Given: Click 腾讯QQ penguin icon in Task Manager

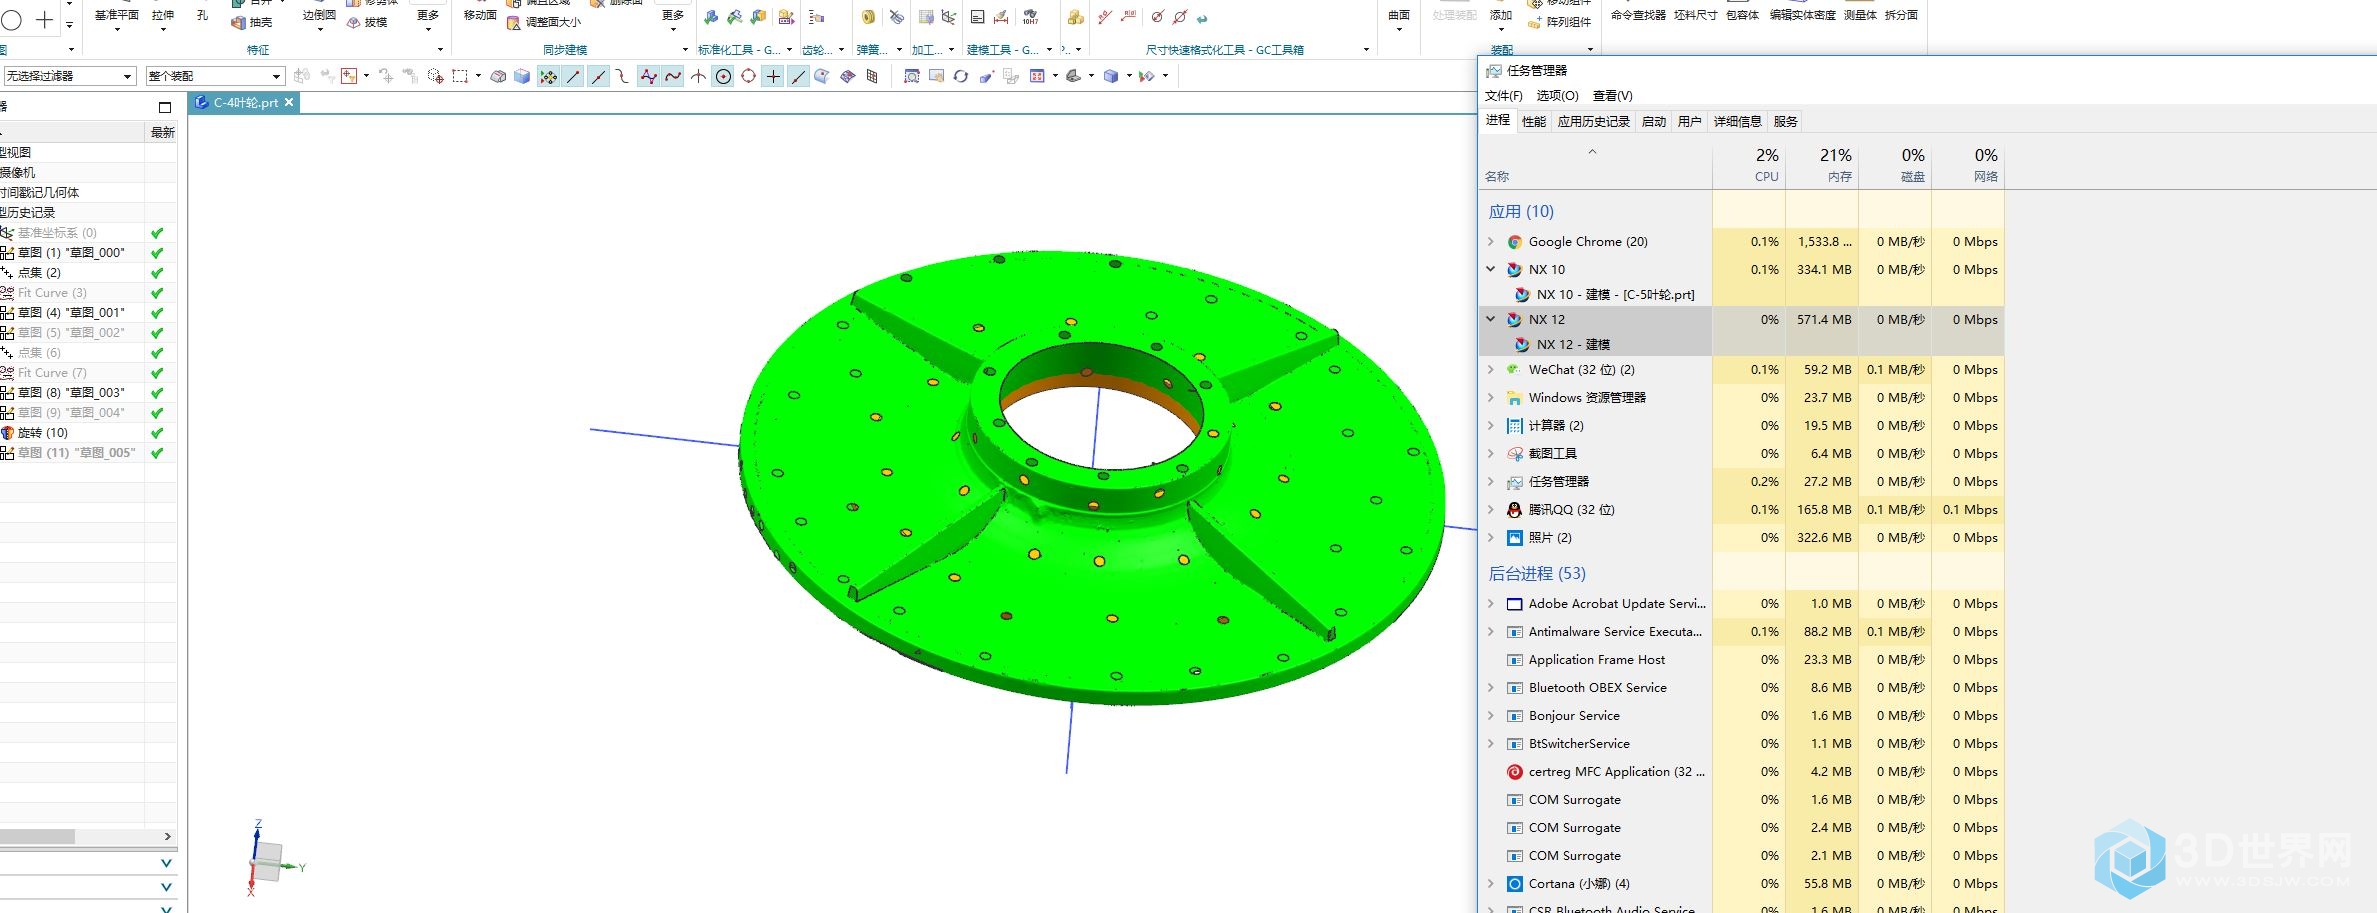Looking at the screenshot, I should [1514, 510].
